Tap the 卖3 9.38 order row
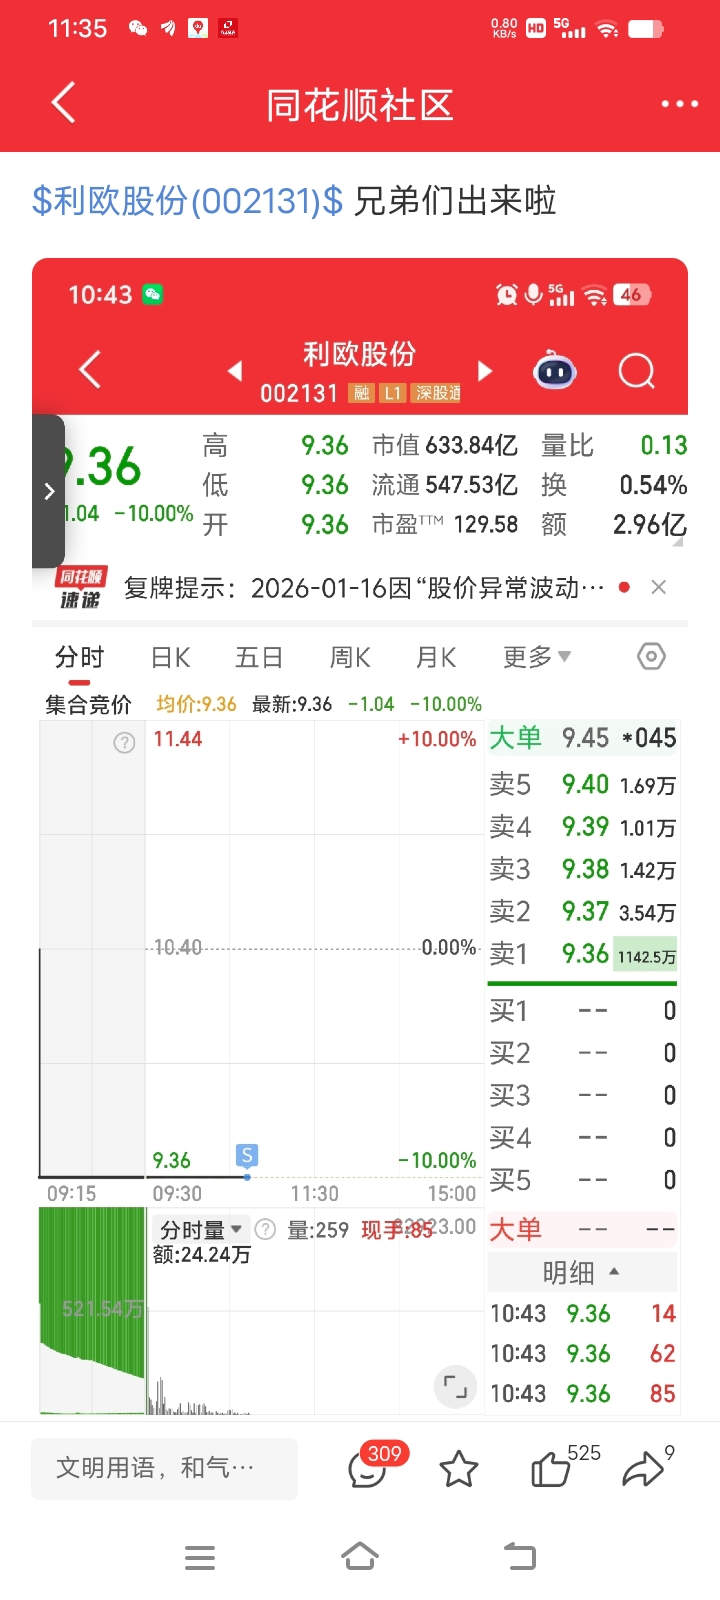 point(583,869)
